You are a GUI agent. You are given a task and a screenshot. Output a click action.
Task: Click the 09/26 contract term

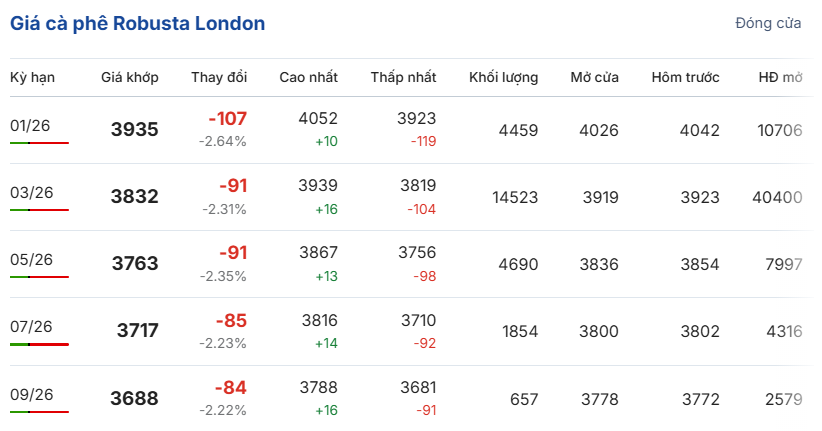(30, 394)
